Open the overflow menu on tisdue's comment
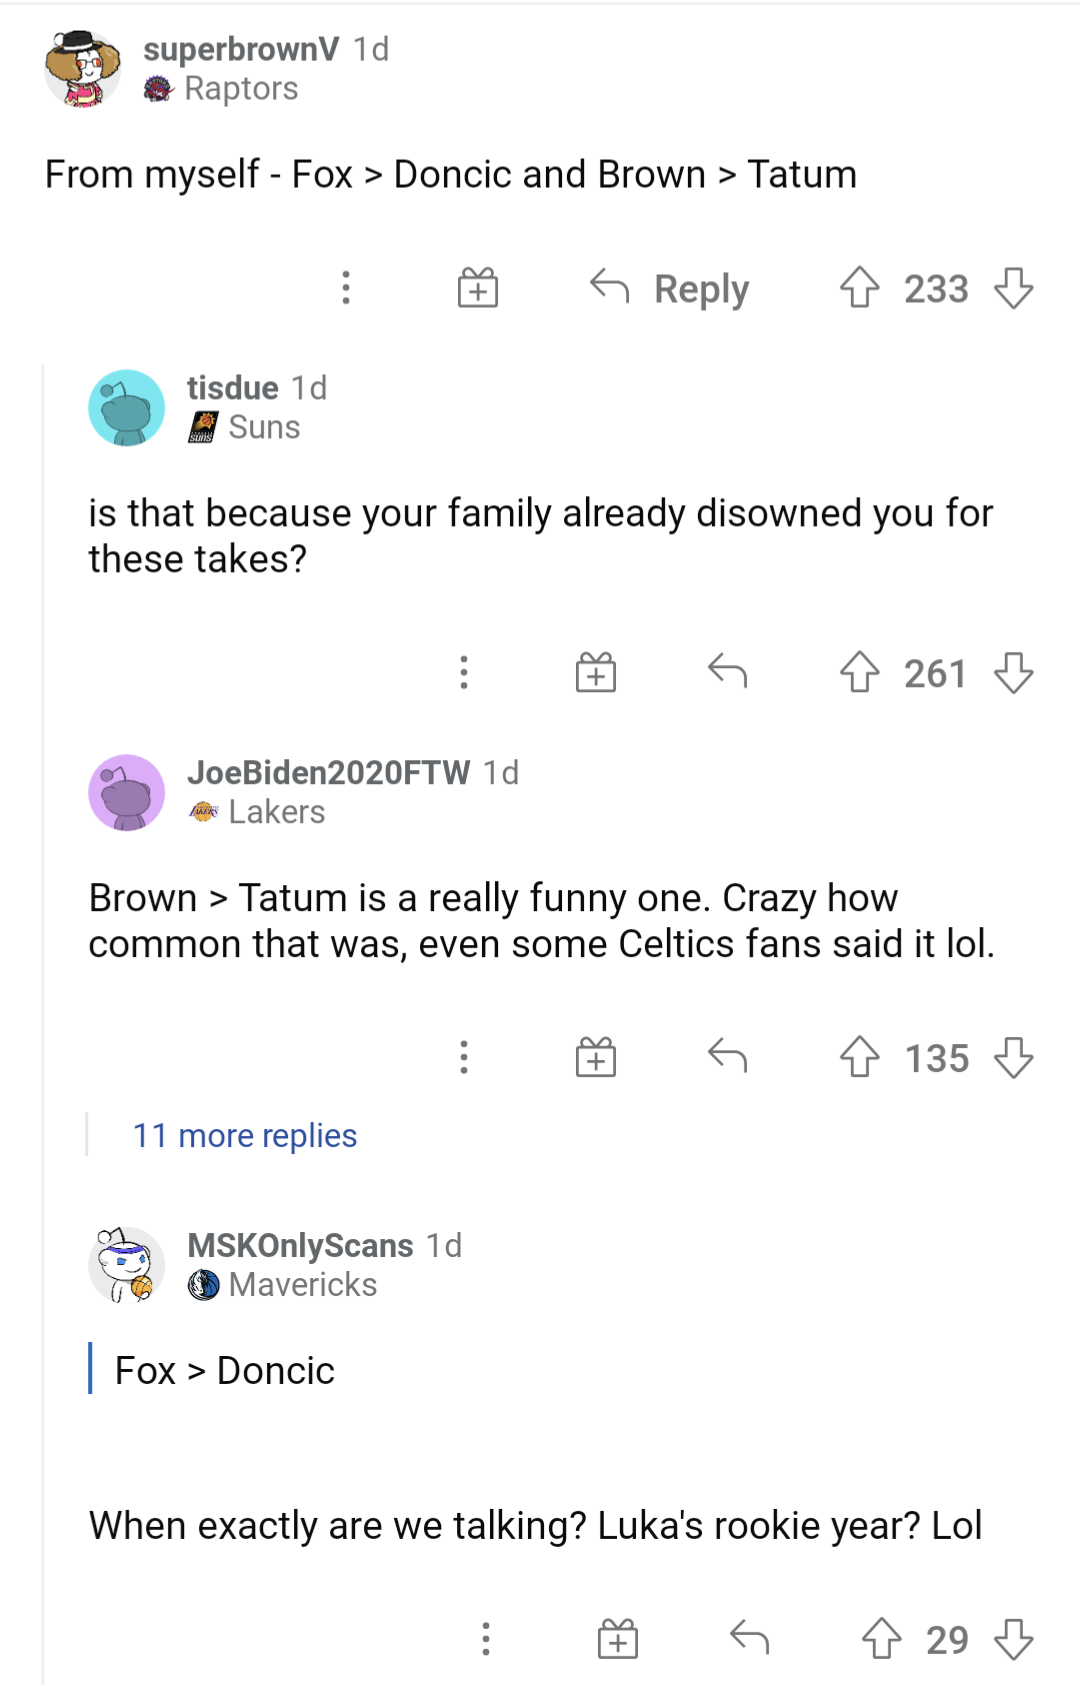 pos(463,674)
